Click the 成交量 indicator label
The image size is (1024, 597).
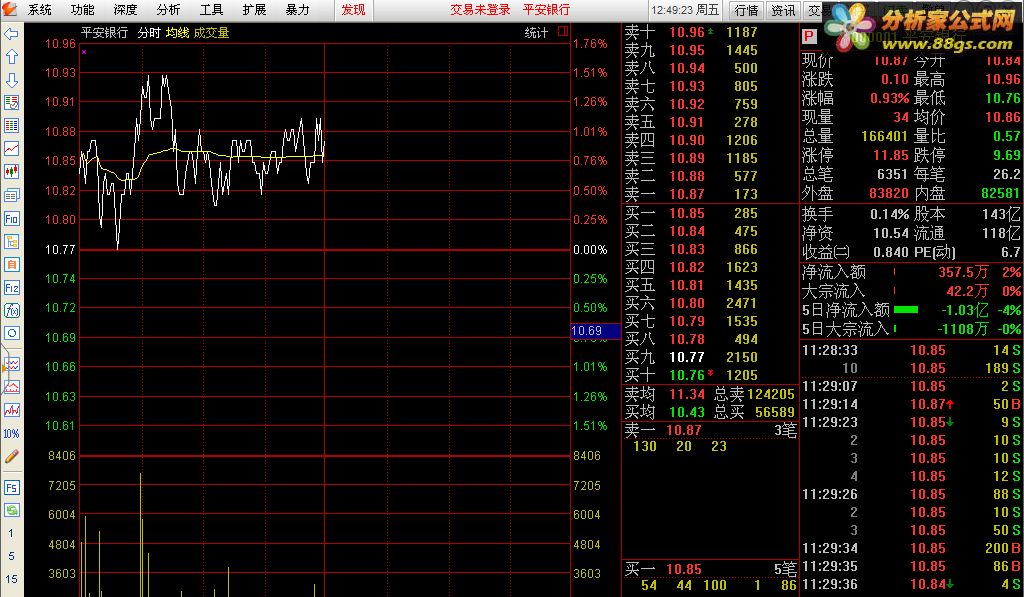point(212,33)
